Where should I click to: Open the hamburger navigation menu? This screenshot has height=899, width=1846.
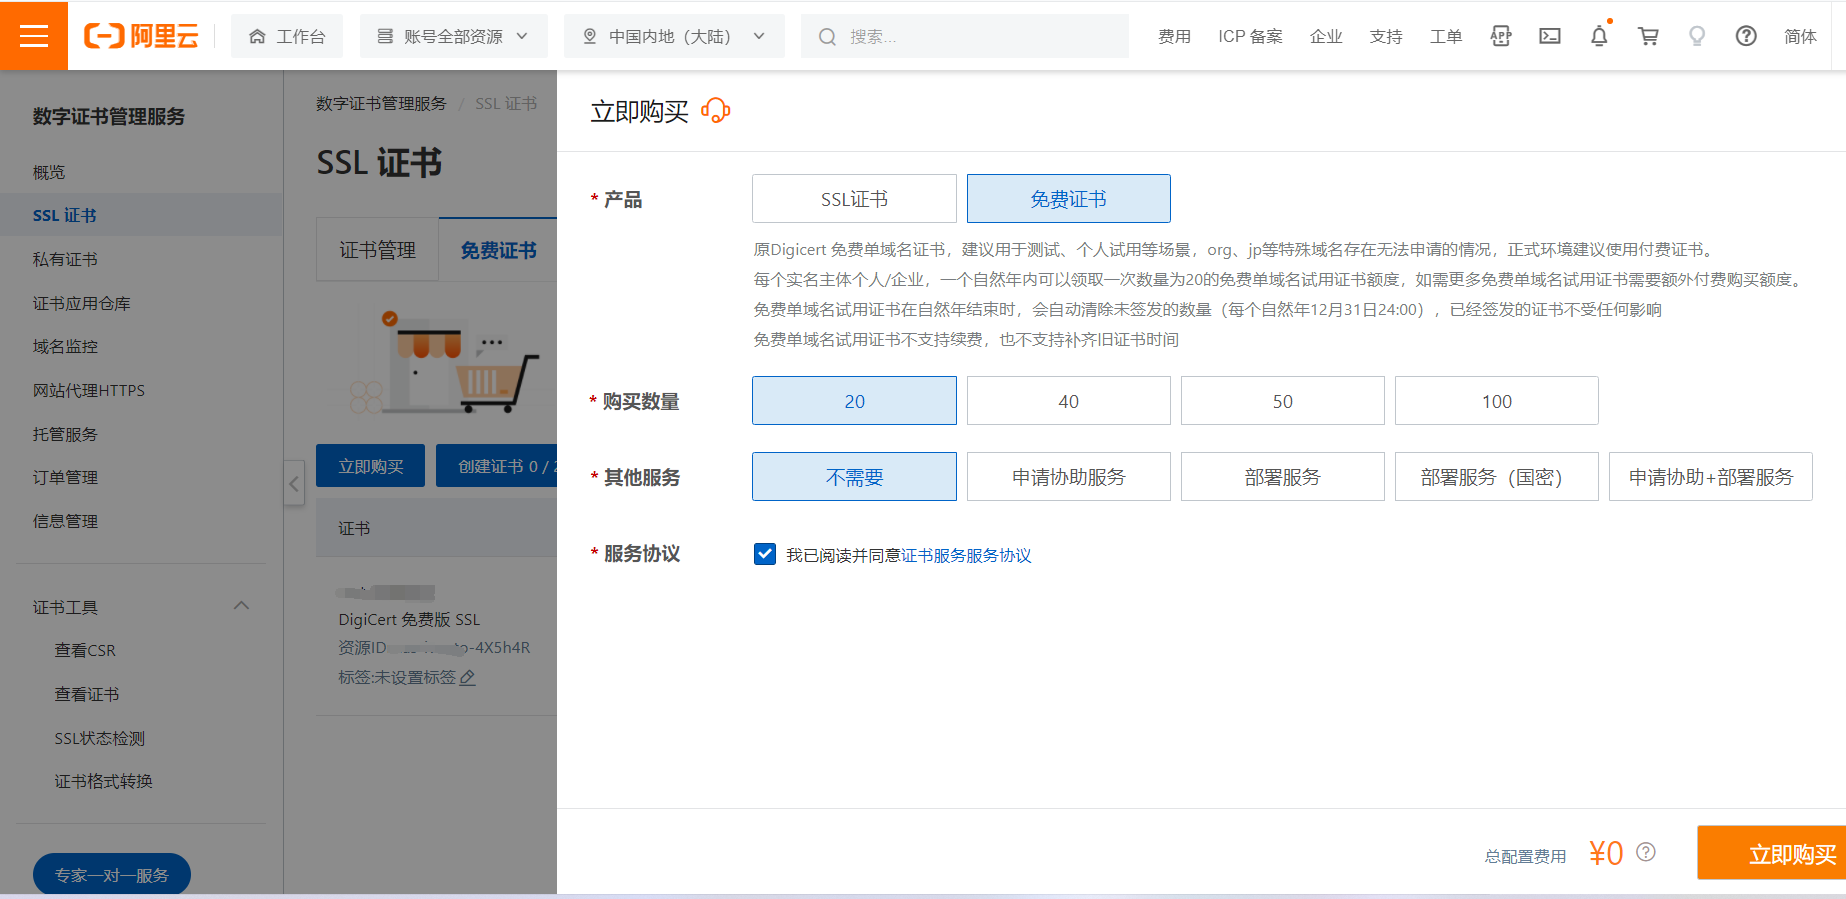(34, 36)
